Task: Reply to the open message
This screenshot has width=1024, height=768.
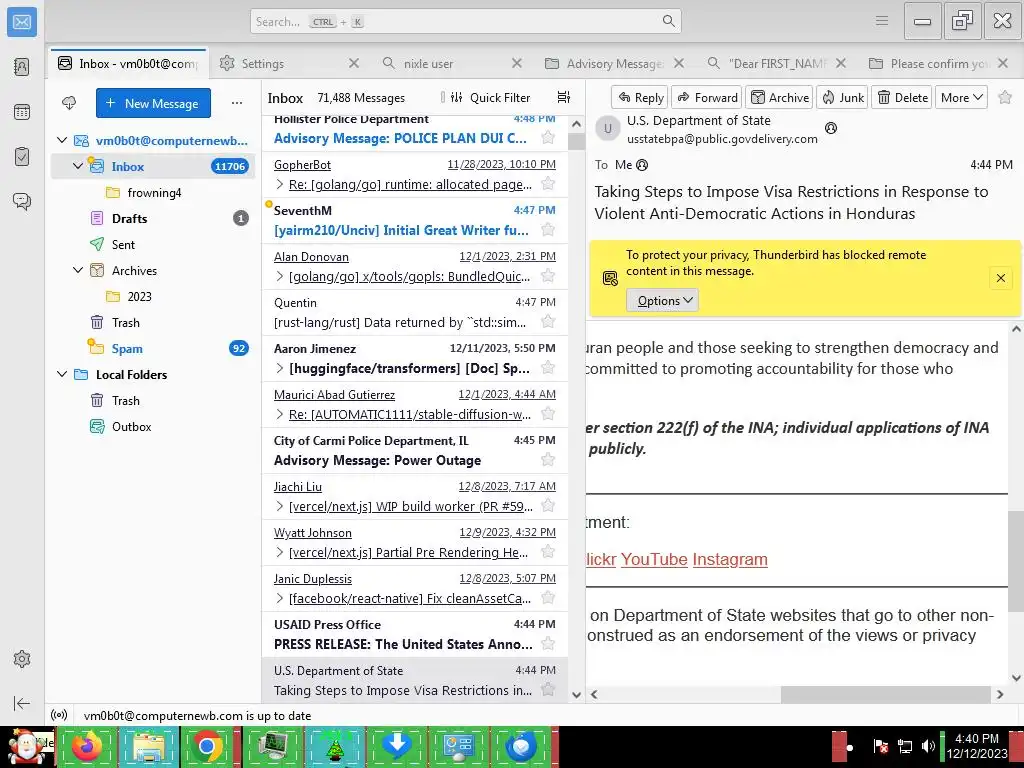Action: pos(640,97)
